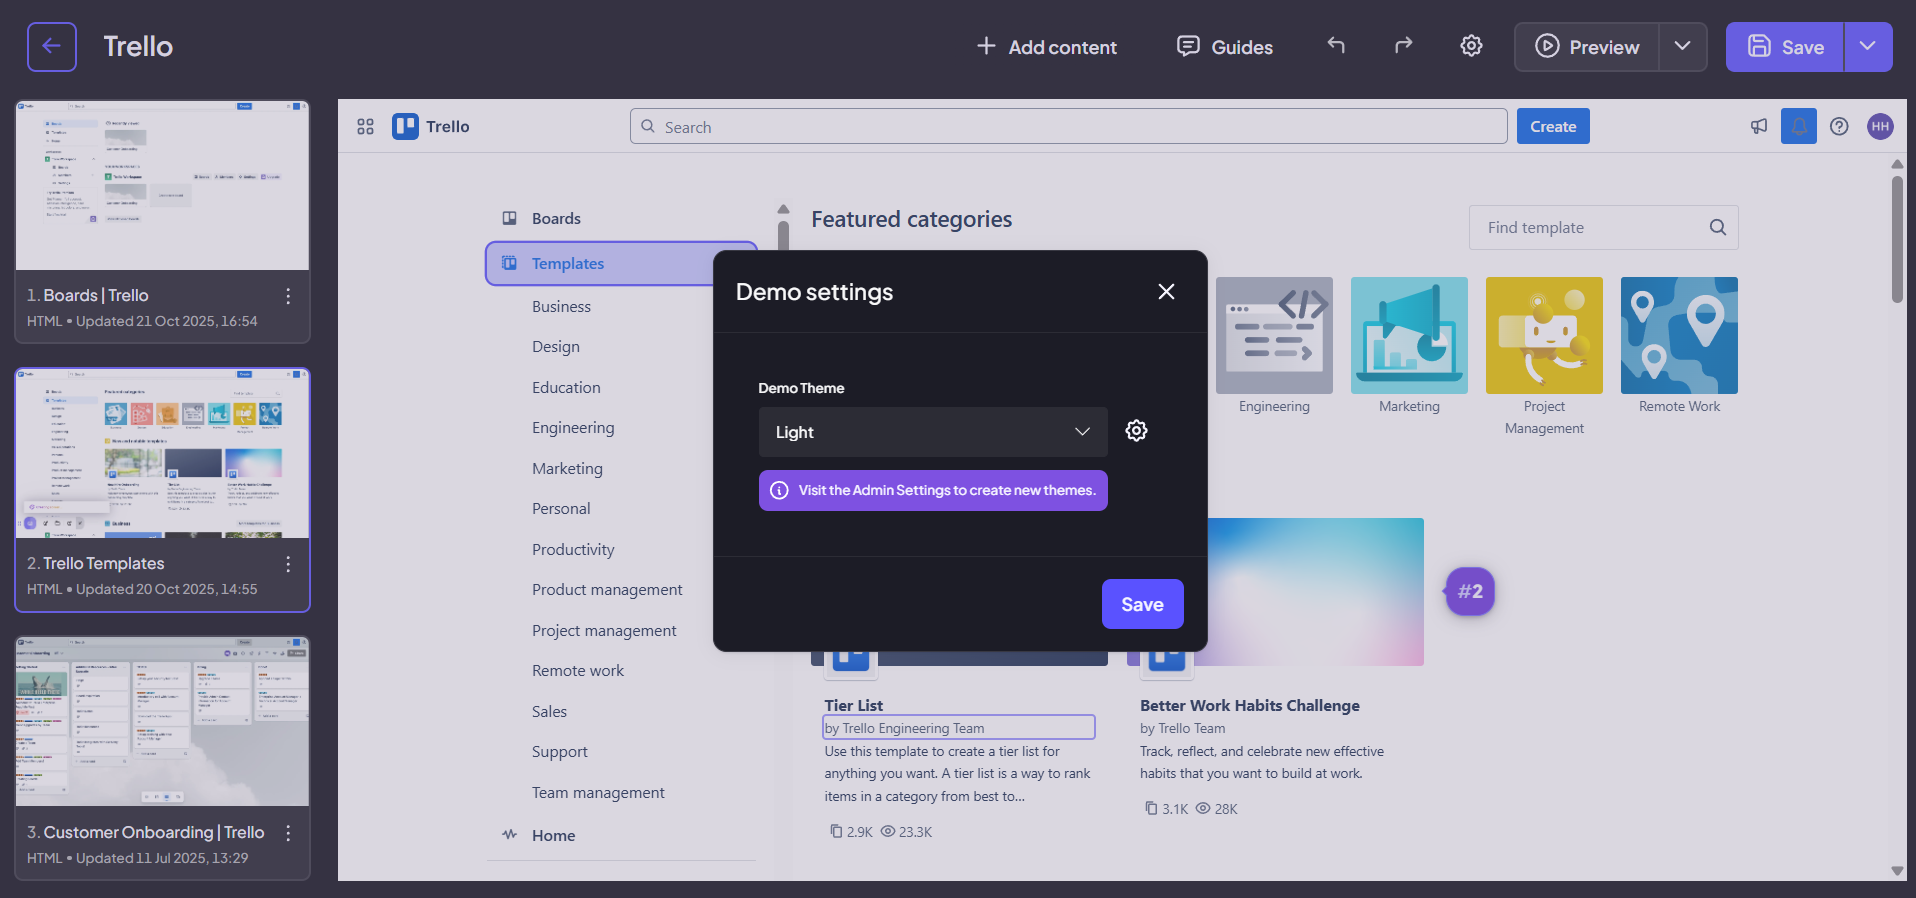1916x898 pixels.
Task: Click the Find template magnifier icon
Action: pyautogui.click(x=1718, y=228)
